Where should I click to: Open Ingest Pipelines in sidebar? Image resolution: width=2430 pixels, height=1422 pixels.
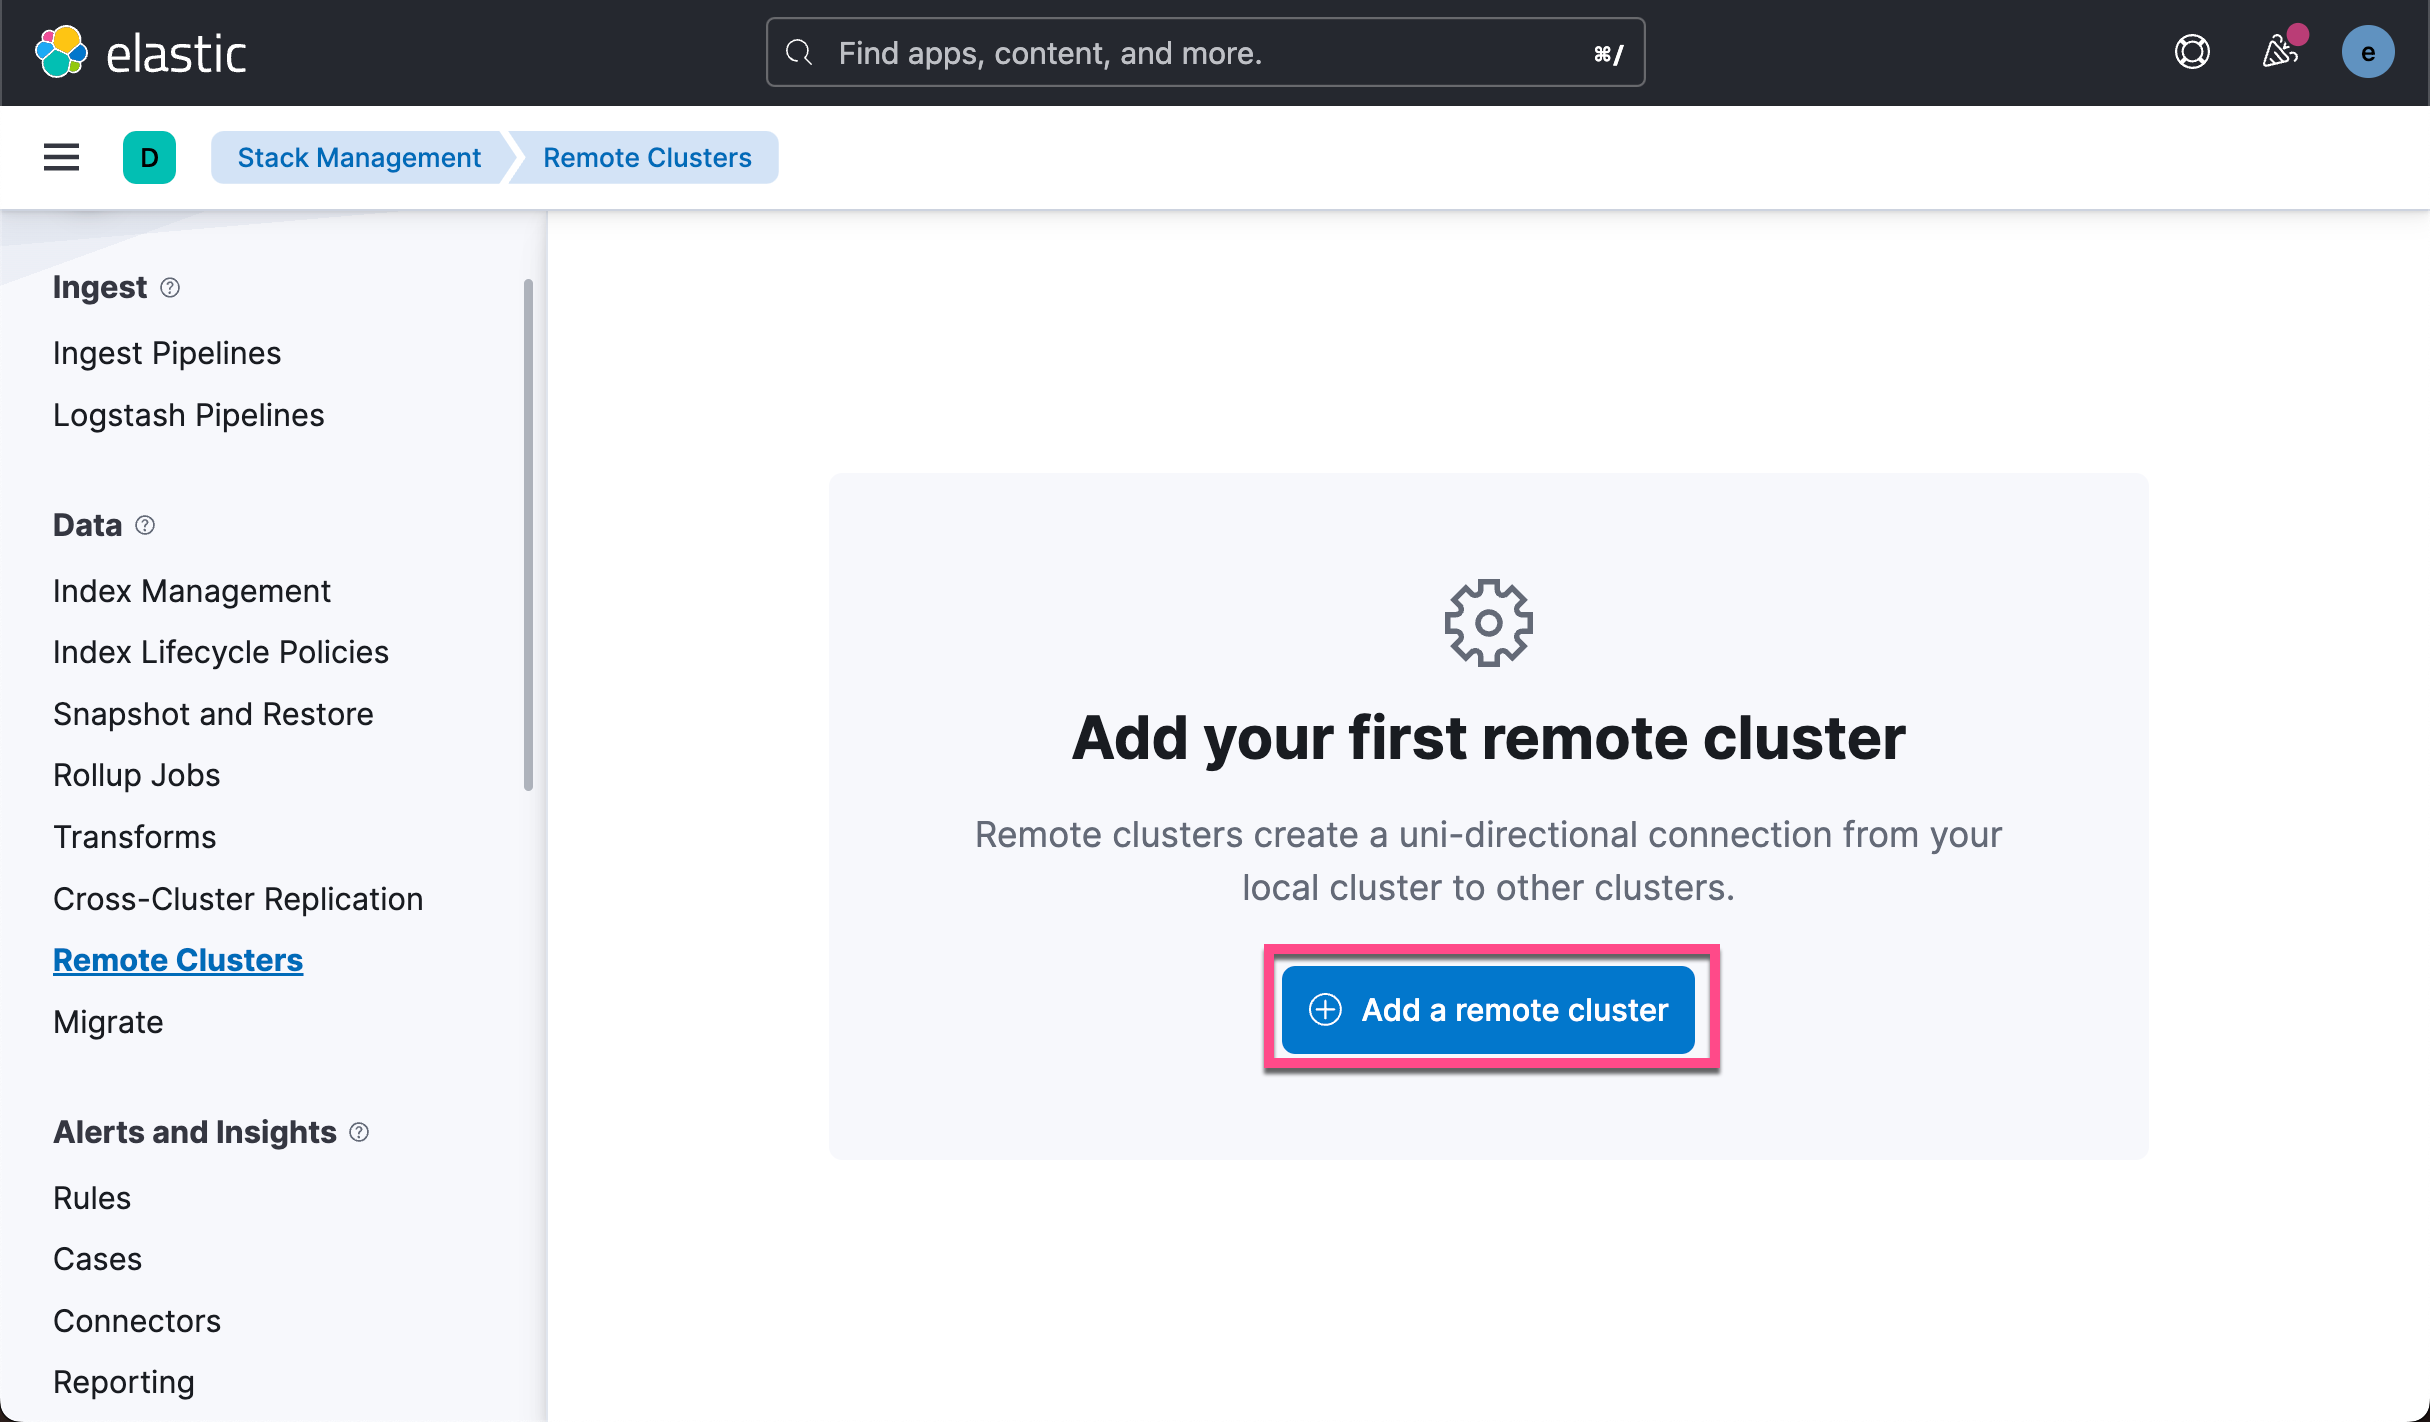click(x=166, y=353)
